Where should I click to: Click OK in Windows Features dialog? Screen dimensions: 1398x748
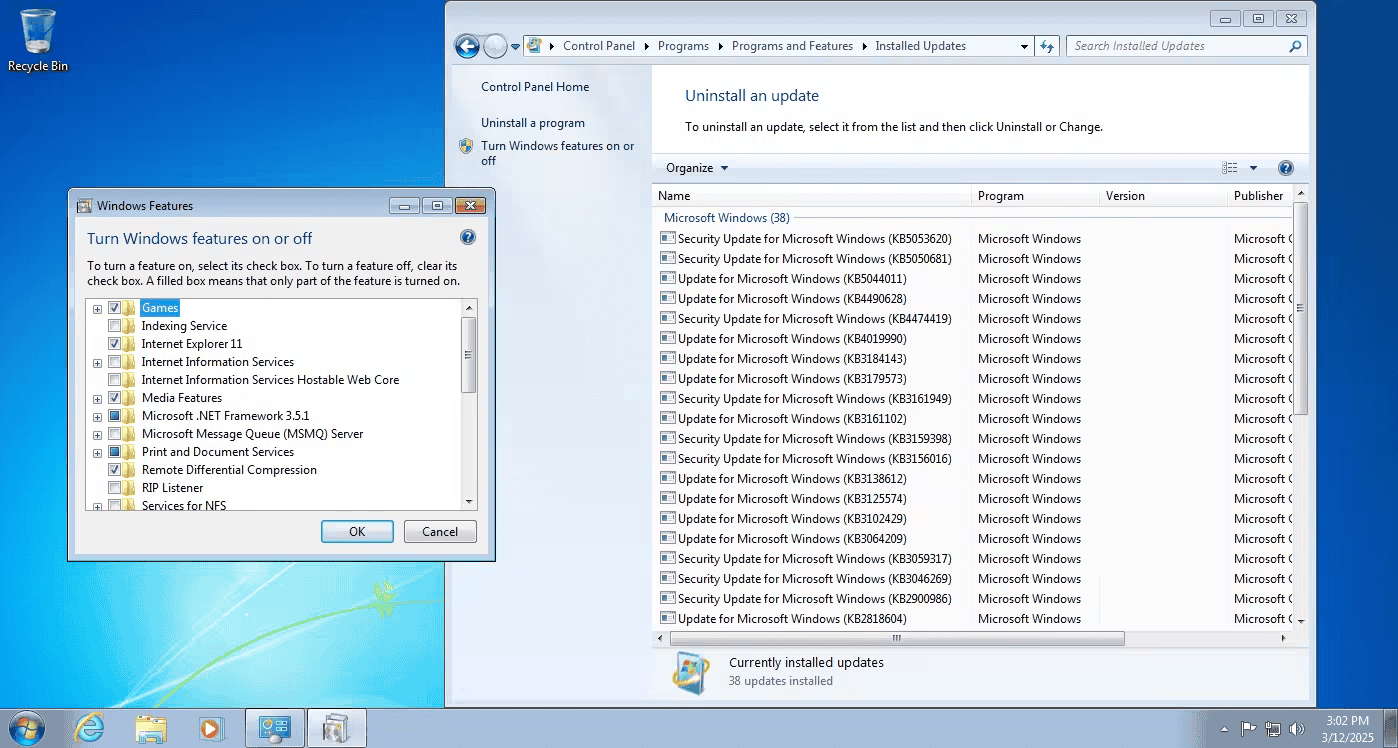pyautogui.click(x=357, y=532)
